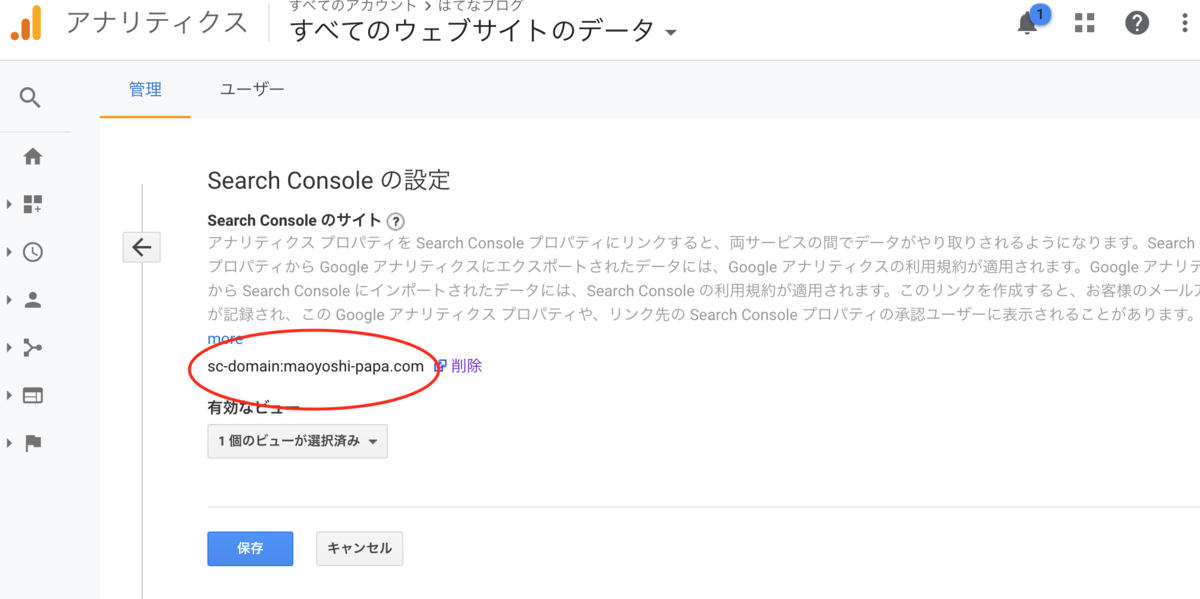This screenshot has height=599, width=1200.
Task: Open the Audience person icon
Action: point(33,300)
